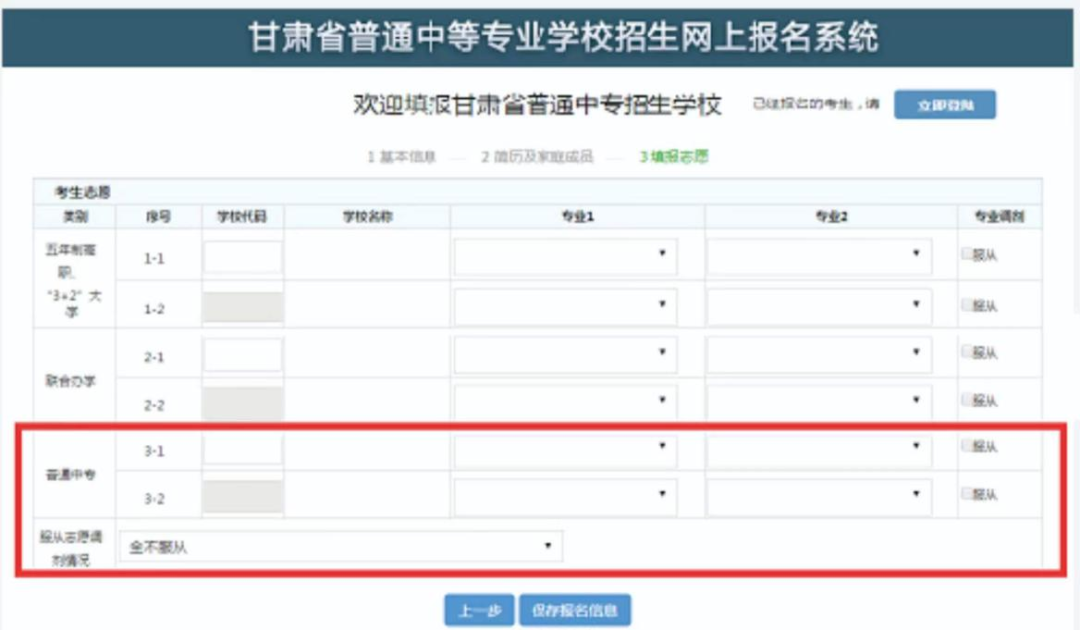1080x630 pixels.
Task: Click the 保存报名信息 button
Action: pos(575,609)
